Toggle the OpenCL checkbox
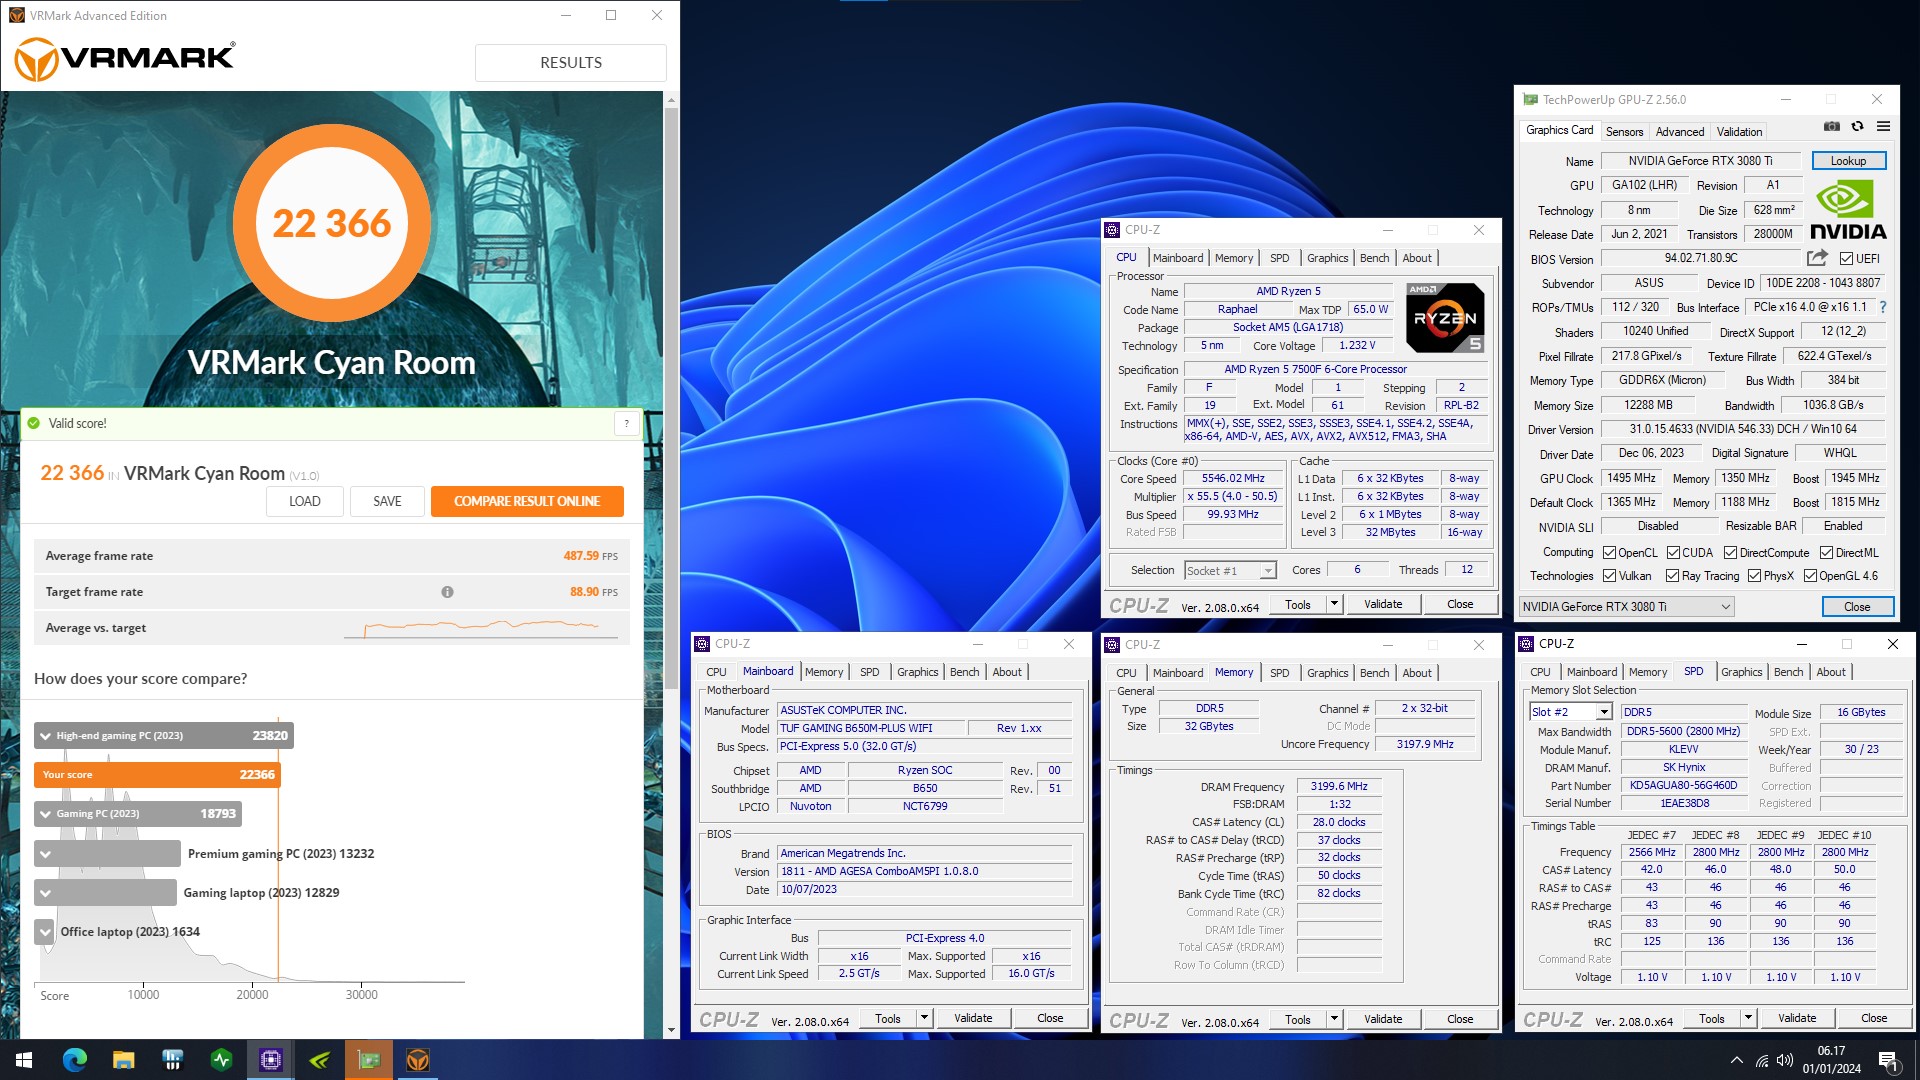The width and height of the screenshot is (1920, 1080). pyautogui.click(x=1609, y=552)
